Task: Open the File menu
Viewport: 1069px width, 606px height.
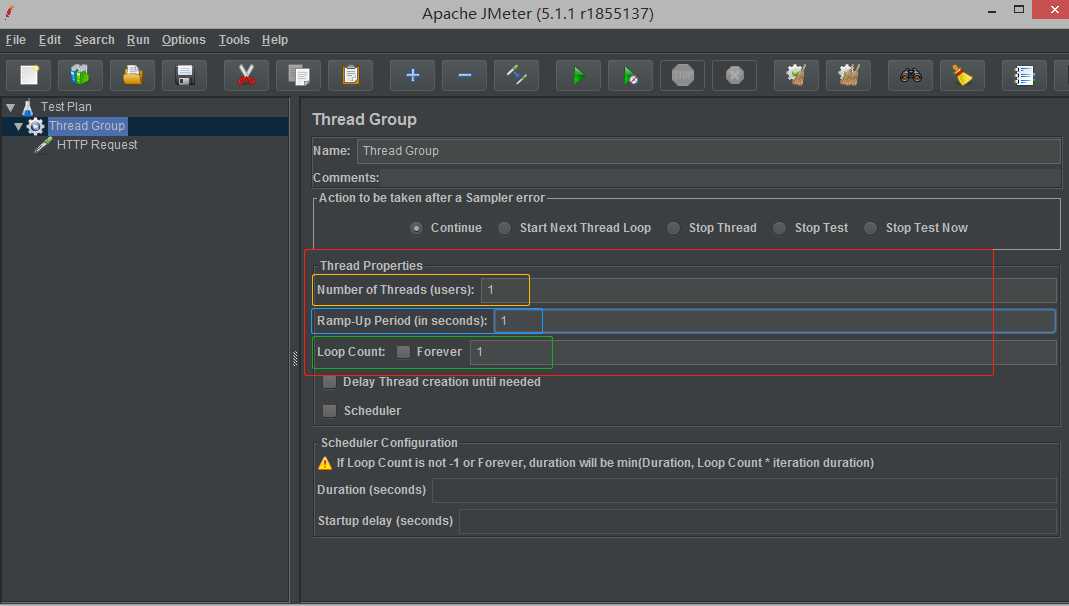Action: click(16, 40)
